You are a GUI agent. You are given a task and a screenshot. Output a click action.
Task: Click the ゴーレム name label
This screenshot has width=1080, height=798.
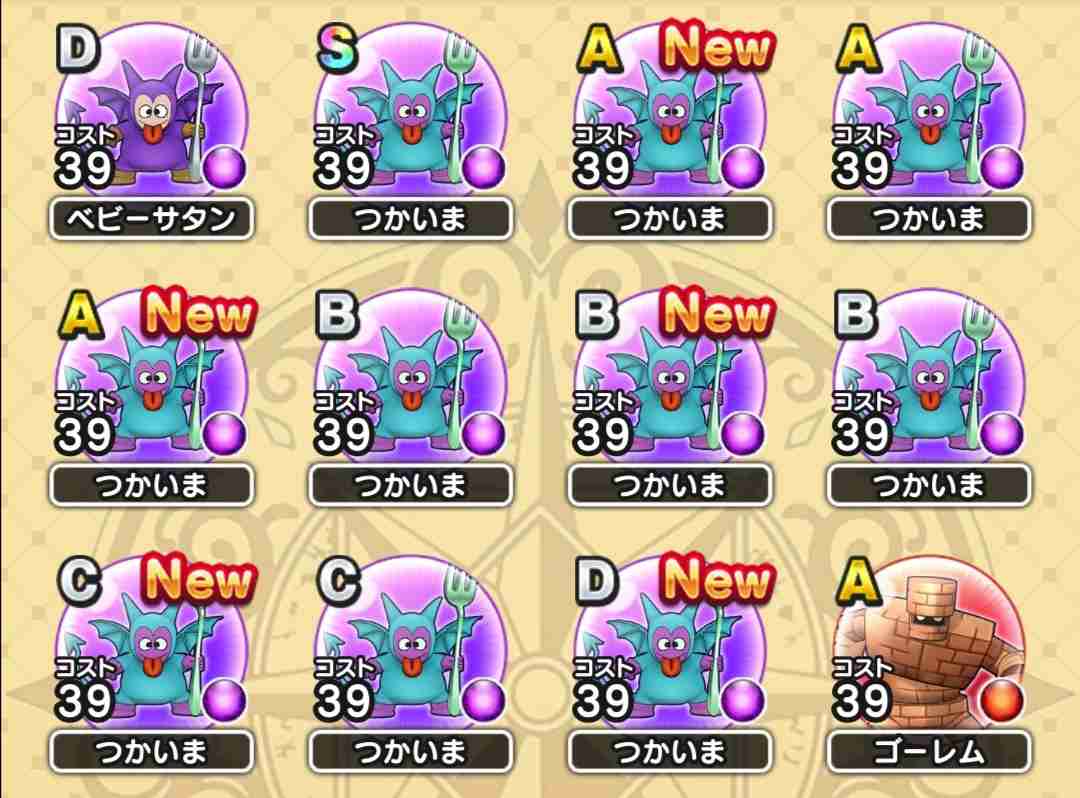(x=928, y=752)
